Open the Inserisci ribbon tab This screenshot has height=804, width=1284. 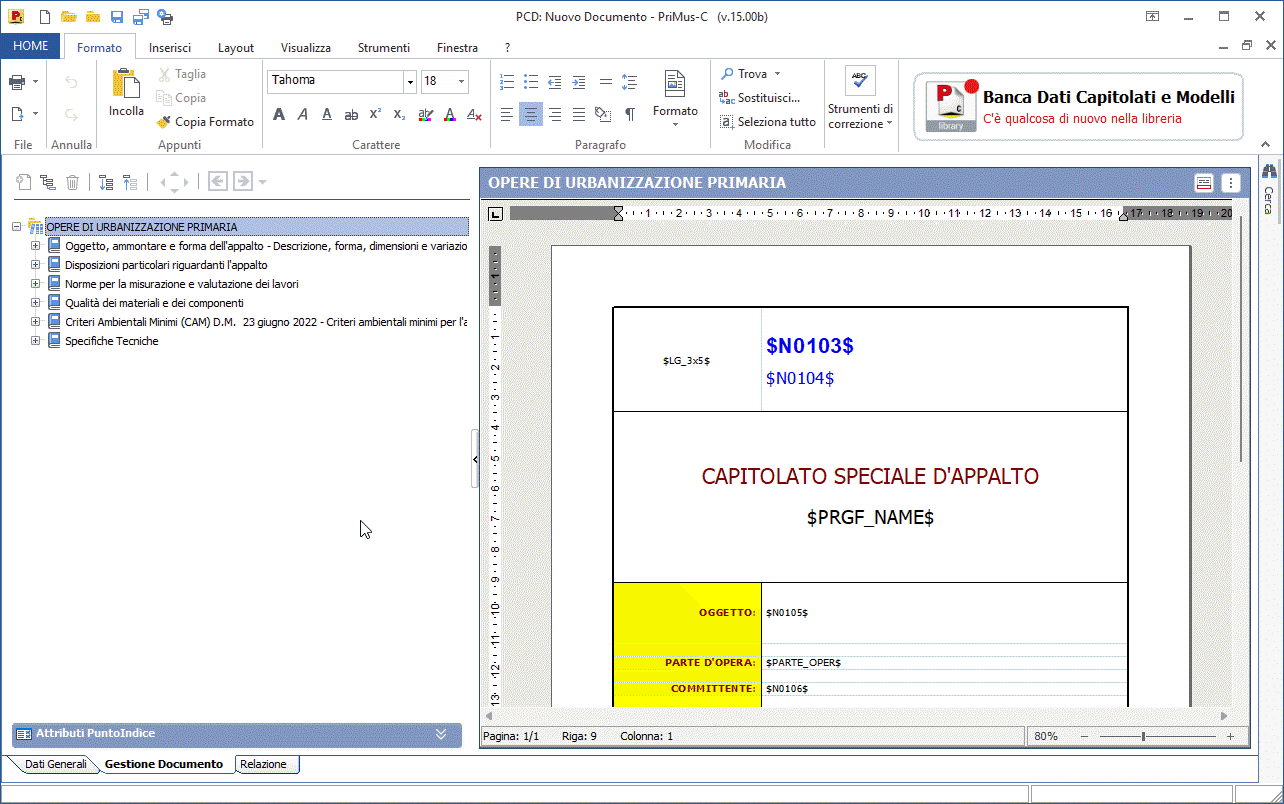(x=170, y=48)
